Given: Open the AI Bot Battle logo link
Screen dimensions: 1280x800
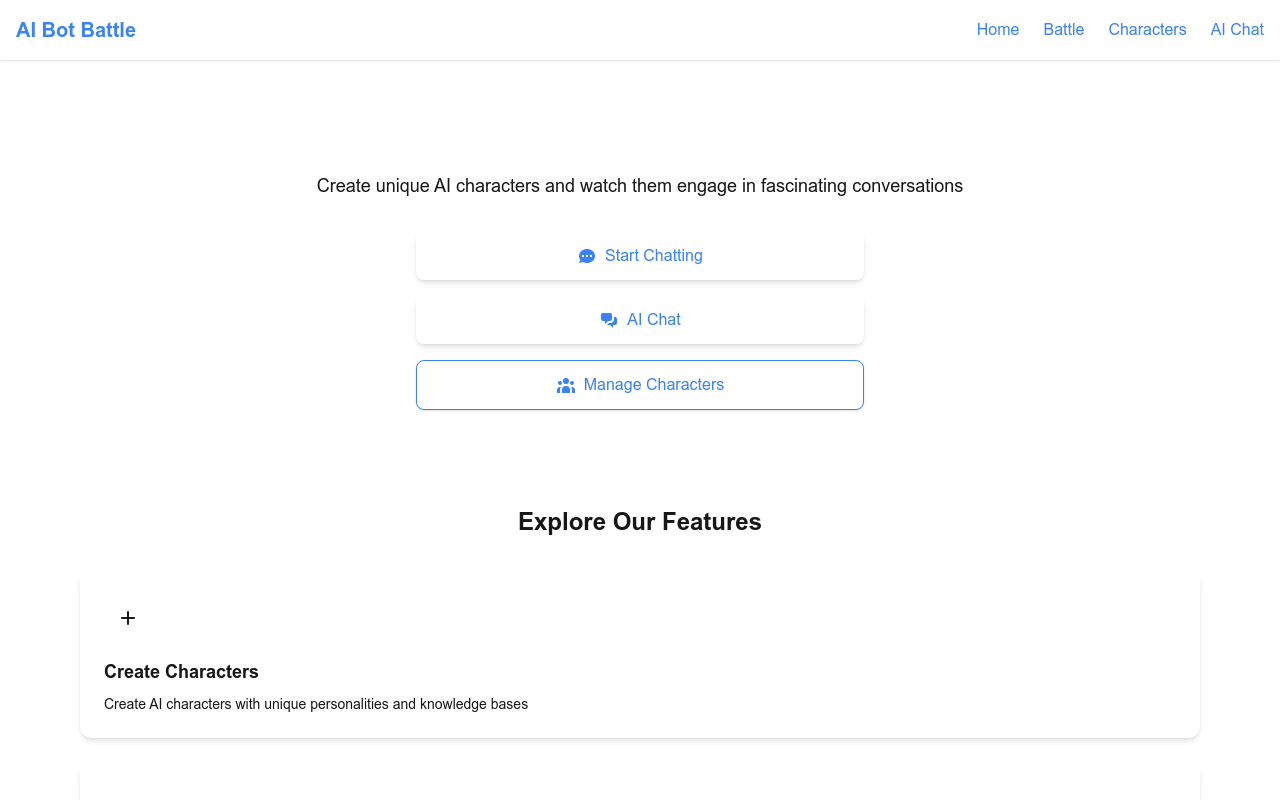Looking at the screenshot, I should pos(76,30).
